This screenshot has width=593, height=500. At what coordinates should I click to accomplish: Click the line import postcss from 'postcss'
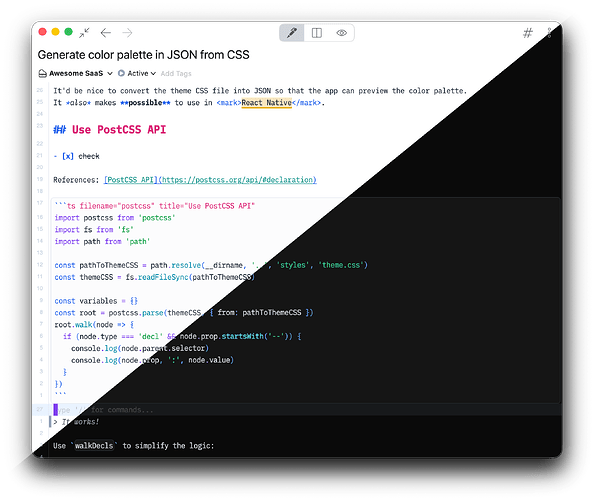(115, 218)
